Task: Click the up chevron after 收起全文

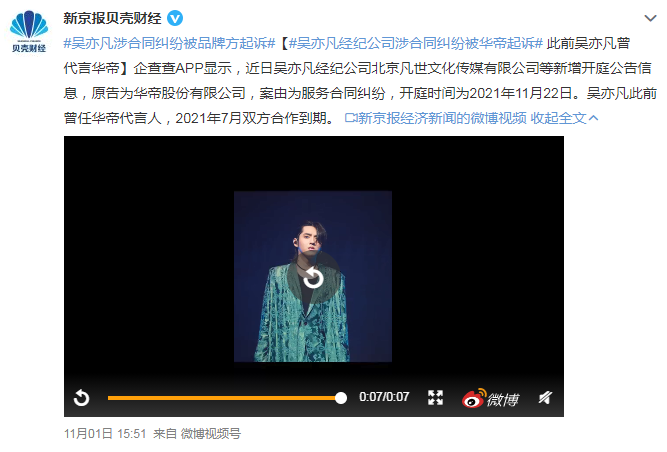Action: point(593,118)
